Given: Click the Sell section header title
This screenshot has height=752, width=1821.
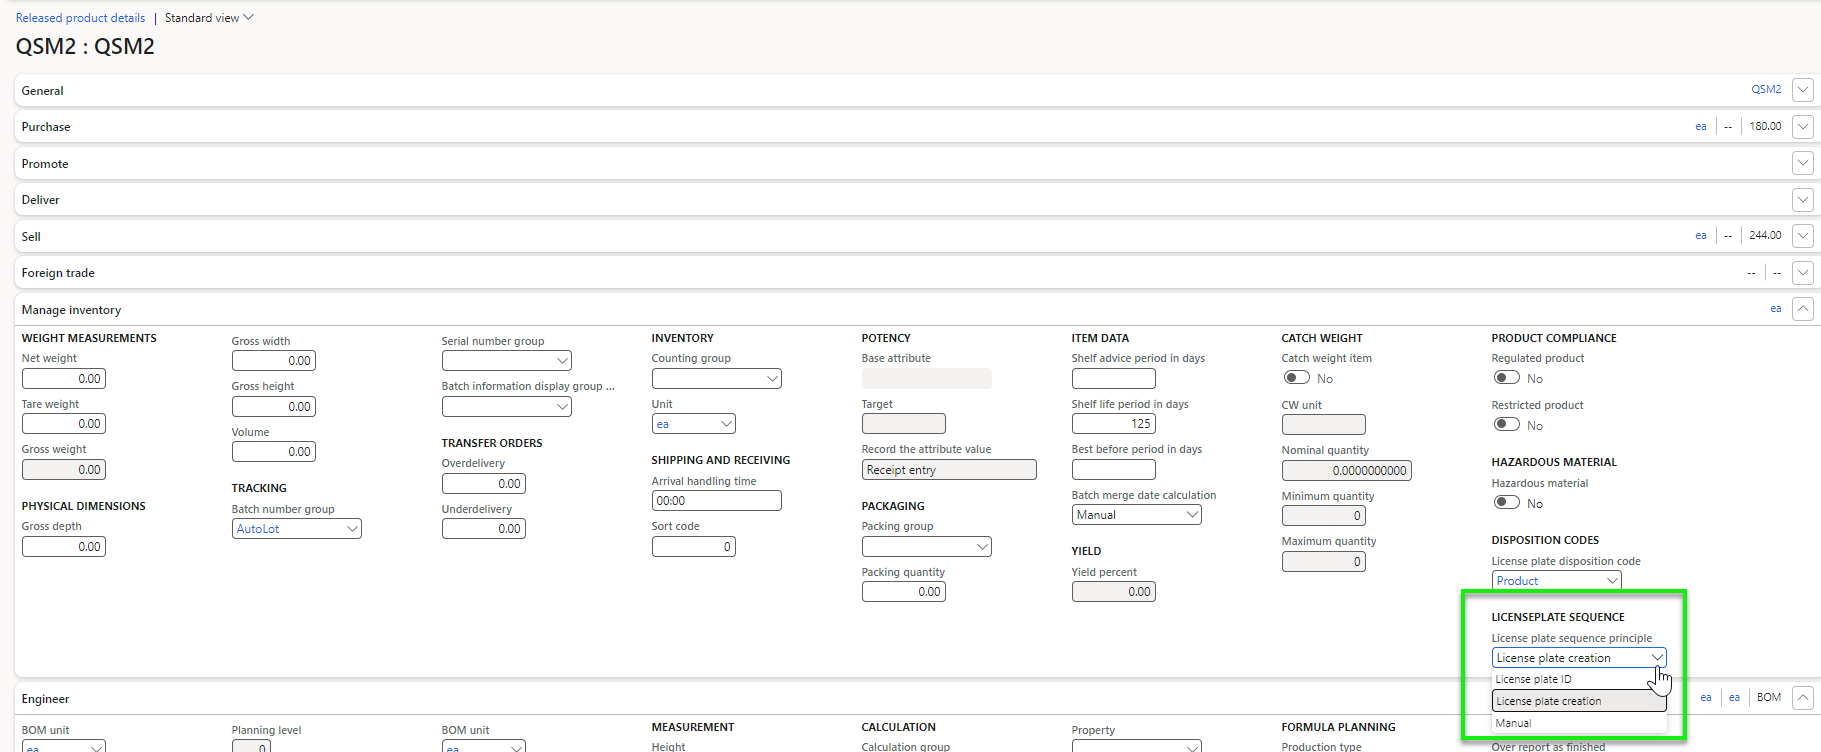Looking at the screenshot, I should click(x=31, y=237).
